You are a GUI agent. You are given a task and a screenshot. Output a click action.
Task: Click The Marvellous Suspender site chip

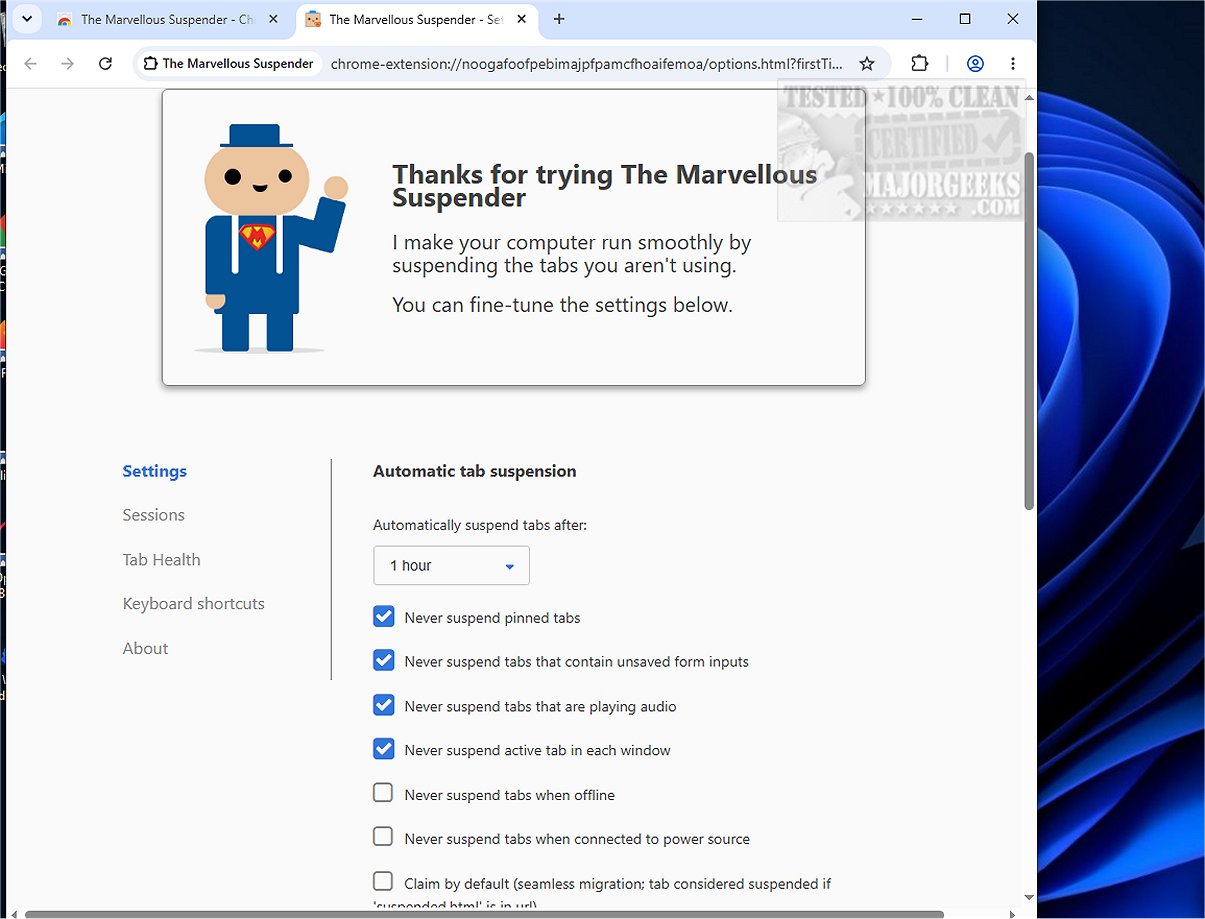point(229,64)
